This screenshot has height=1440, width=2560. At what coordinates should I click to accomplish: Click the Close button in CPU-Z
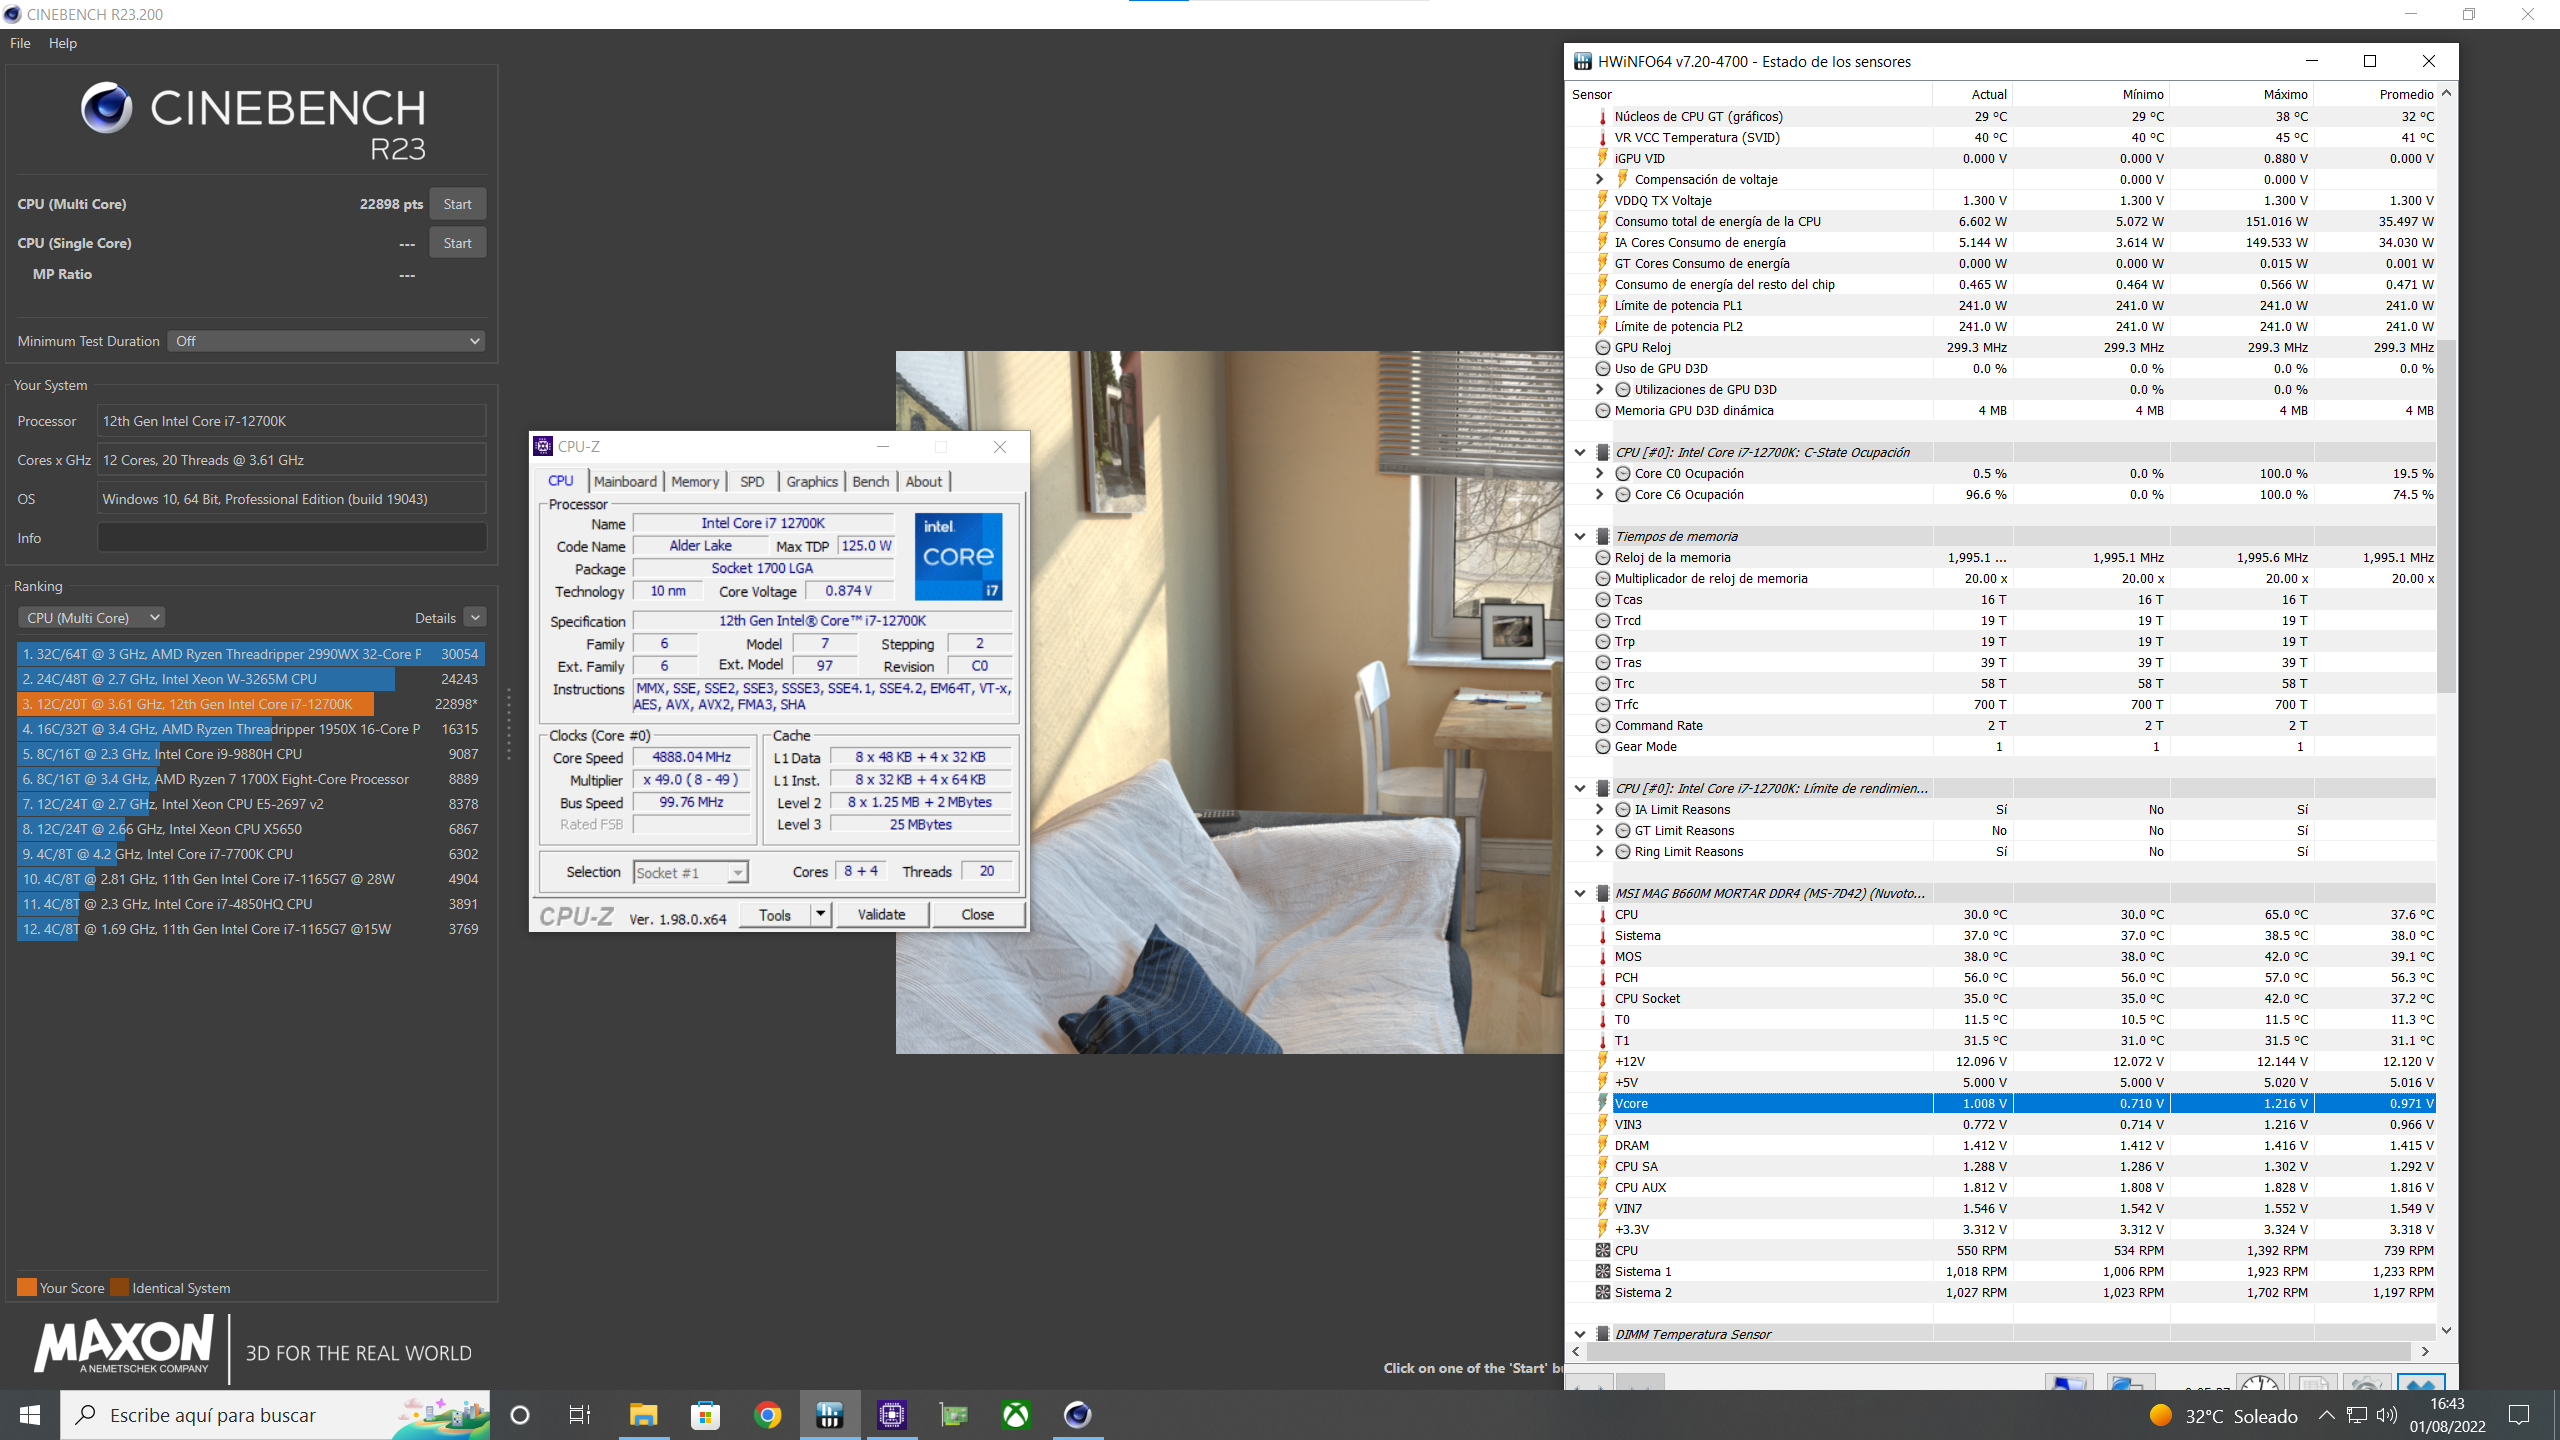978,914
